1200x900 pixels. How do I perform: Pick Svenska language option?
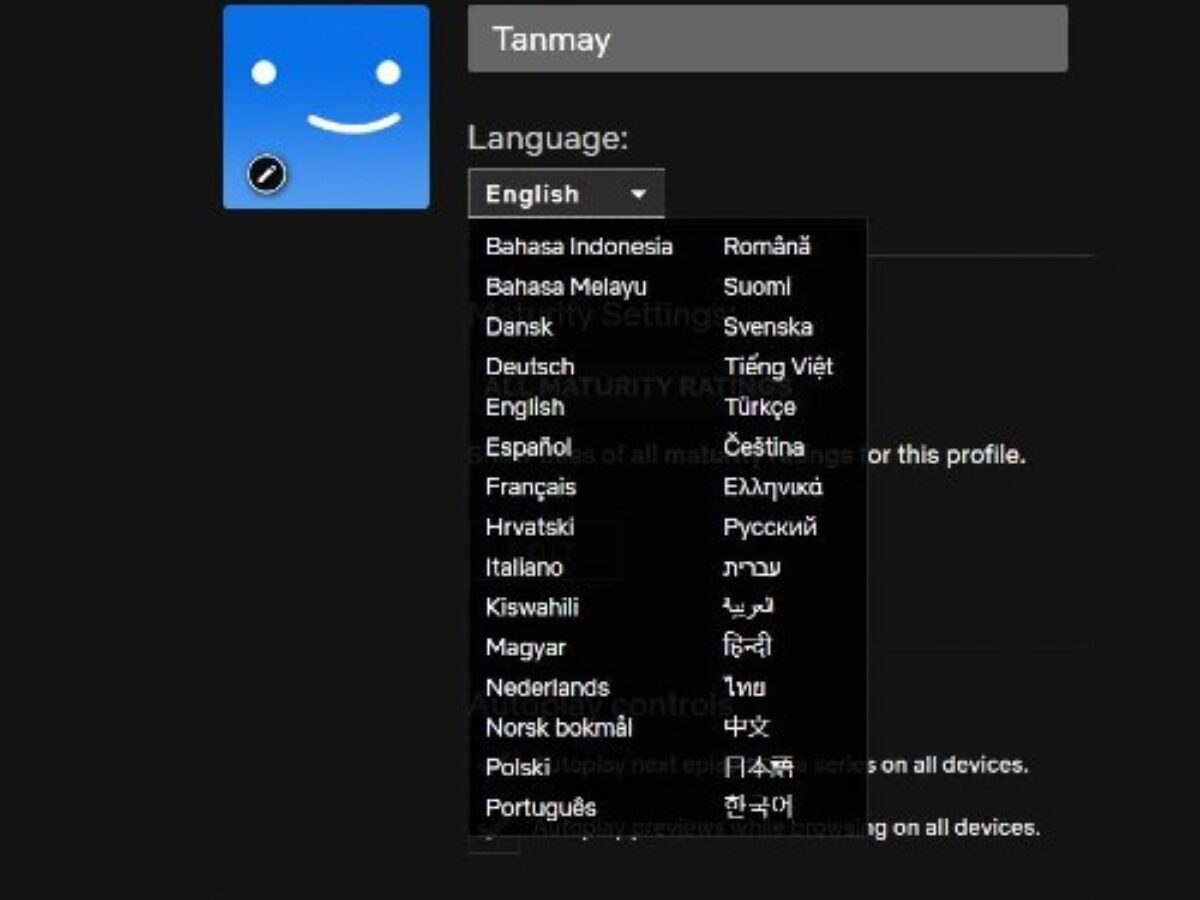click(x=768, y=327)
